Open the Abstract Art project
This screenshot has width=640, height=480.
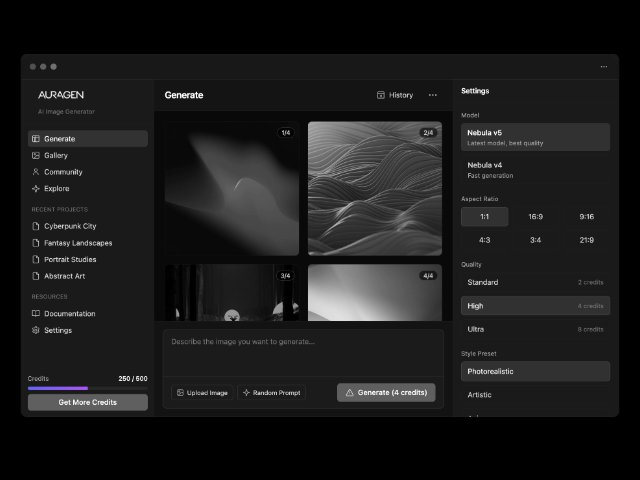pos(66,276)
